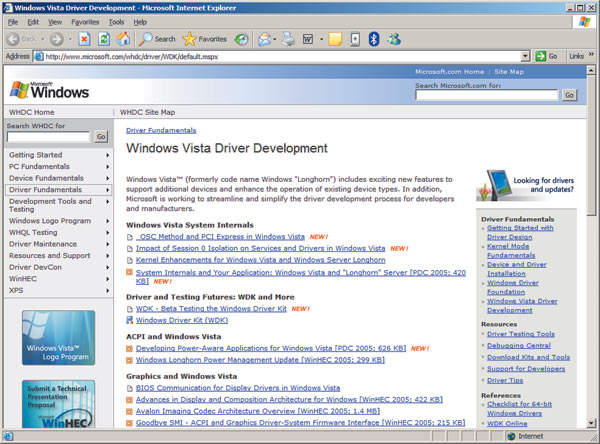
Task: Click the document icon next to OSC Method link
Action: [x=130, y=237]
